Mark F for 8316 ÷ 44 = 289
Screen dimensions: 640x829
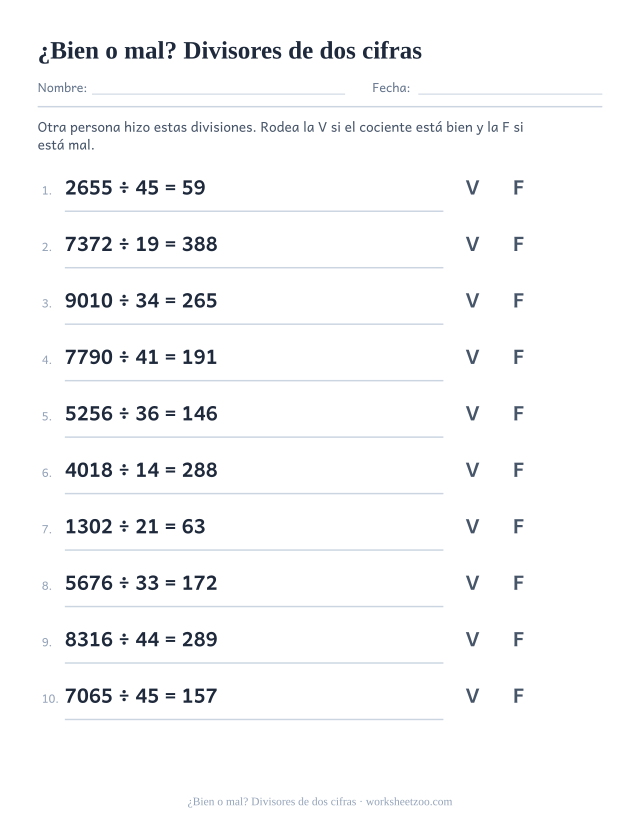(518, 640)
